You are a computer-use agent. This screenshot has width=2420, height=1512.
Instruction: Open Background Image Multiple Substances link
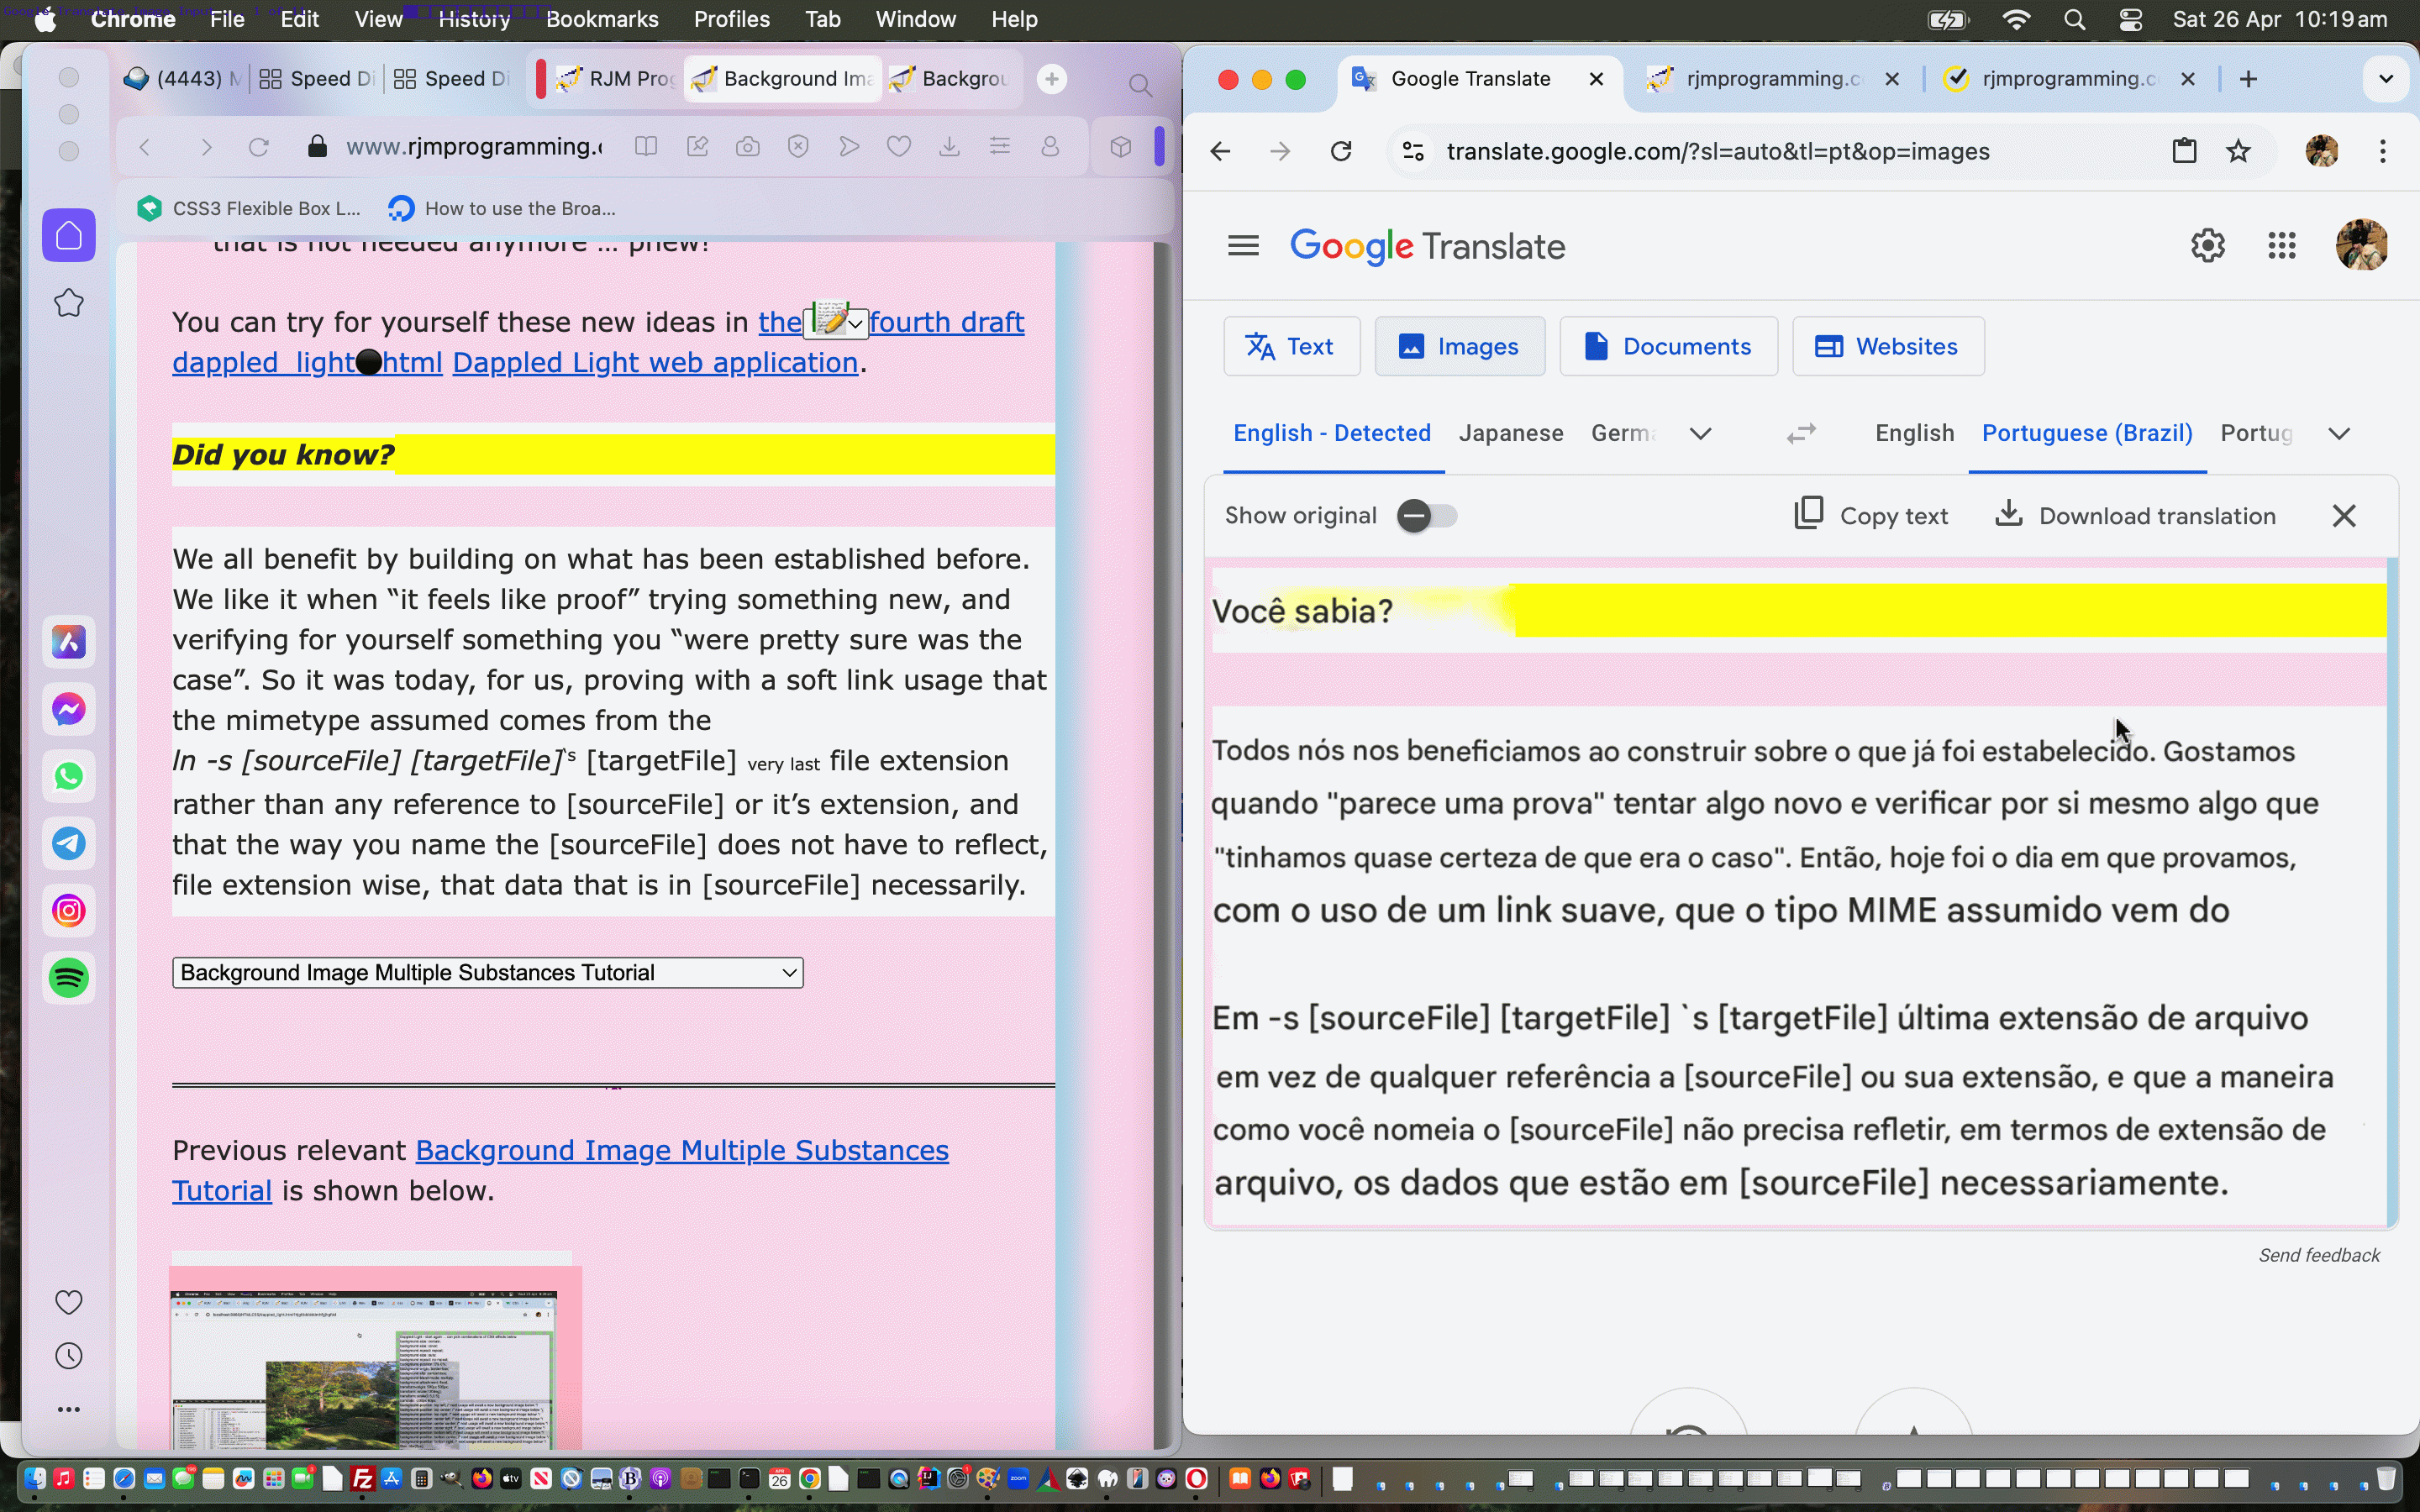pos(682,1150)
